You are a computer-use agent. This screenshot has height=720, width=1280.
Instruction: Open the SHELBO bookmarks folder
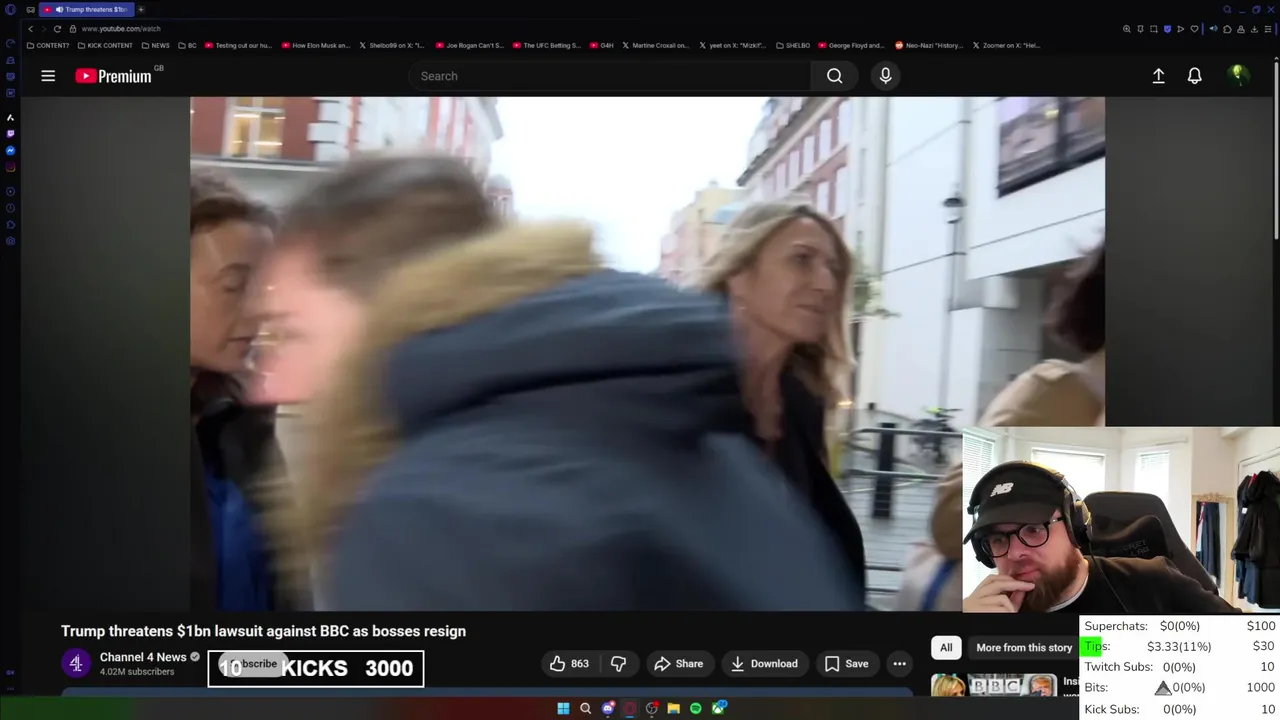(793, 45)
